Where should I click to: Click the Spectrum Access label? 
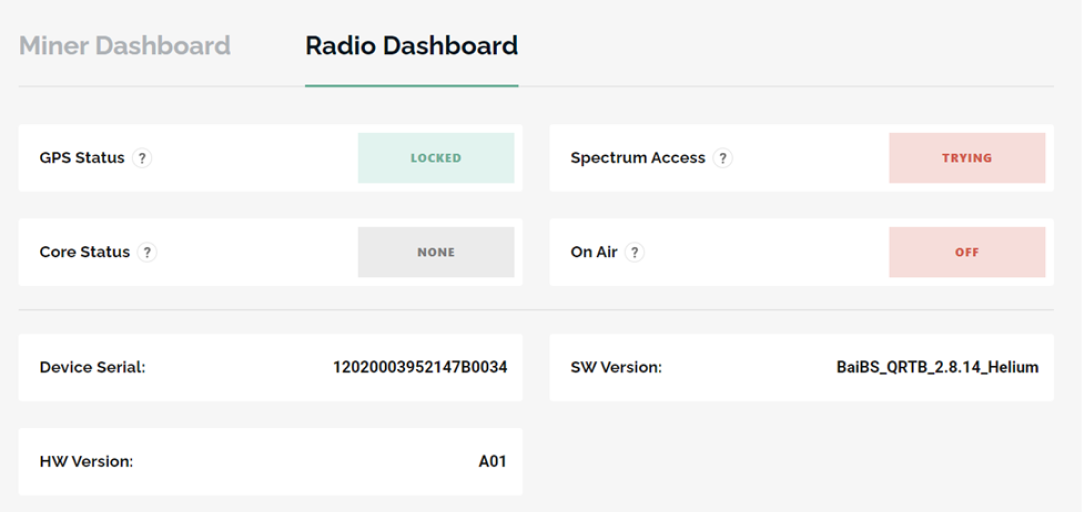click(x=638, y=158)
